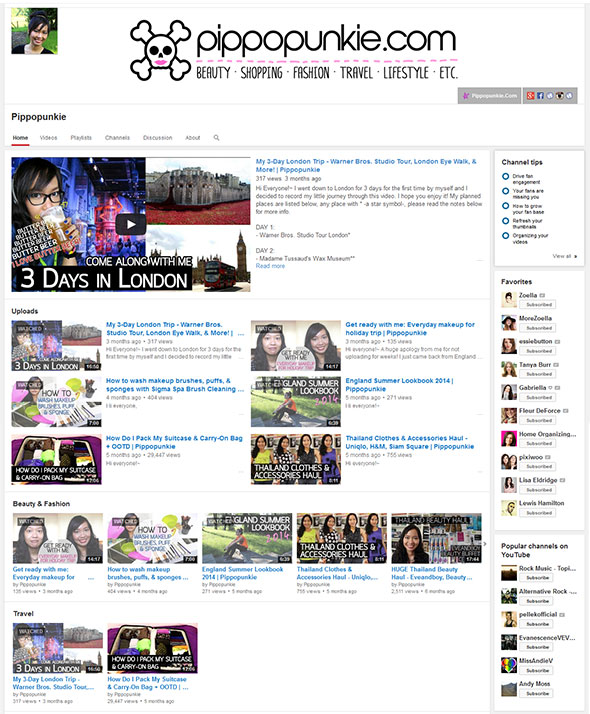Select the Home tab
The image size is (590, 714).
point(20,138)
